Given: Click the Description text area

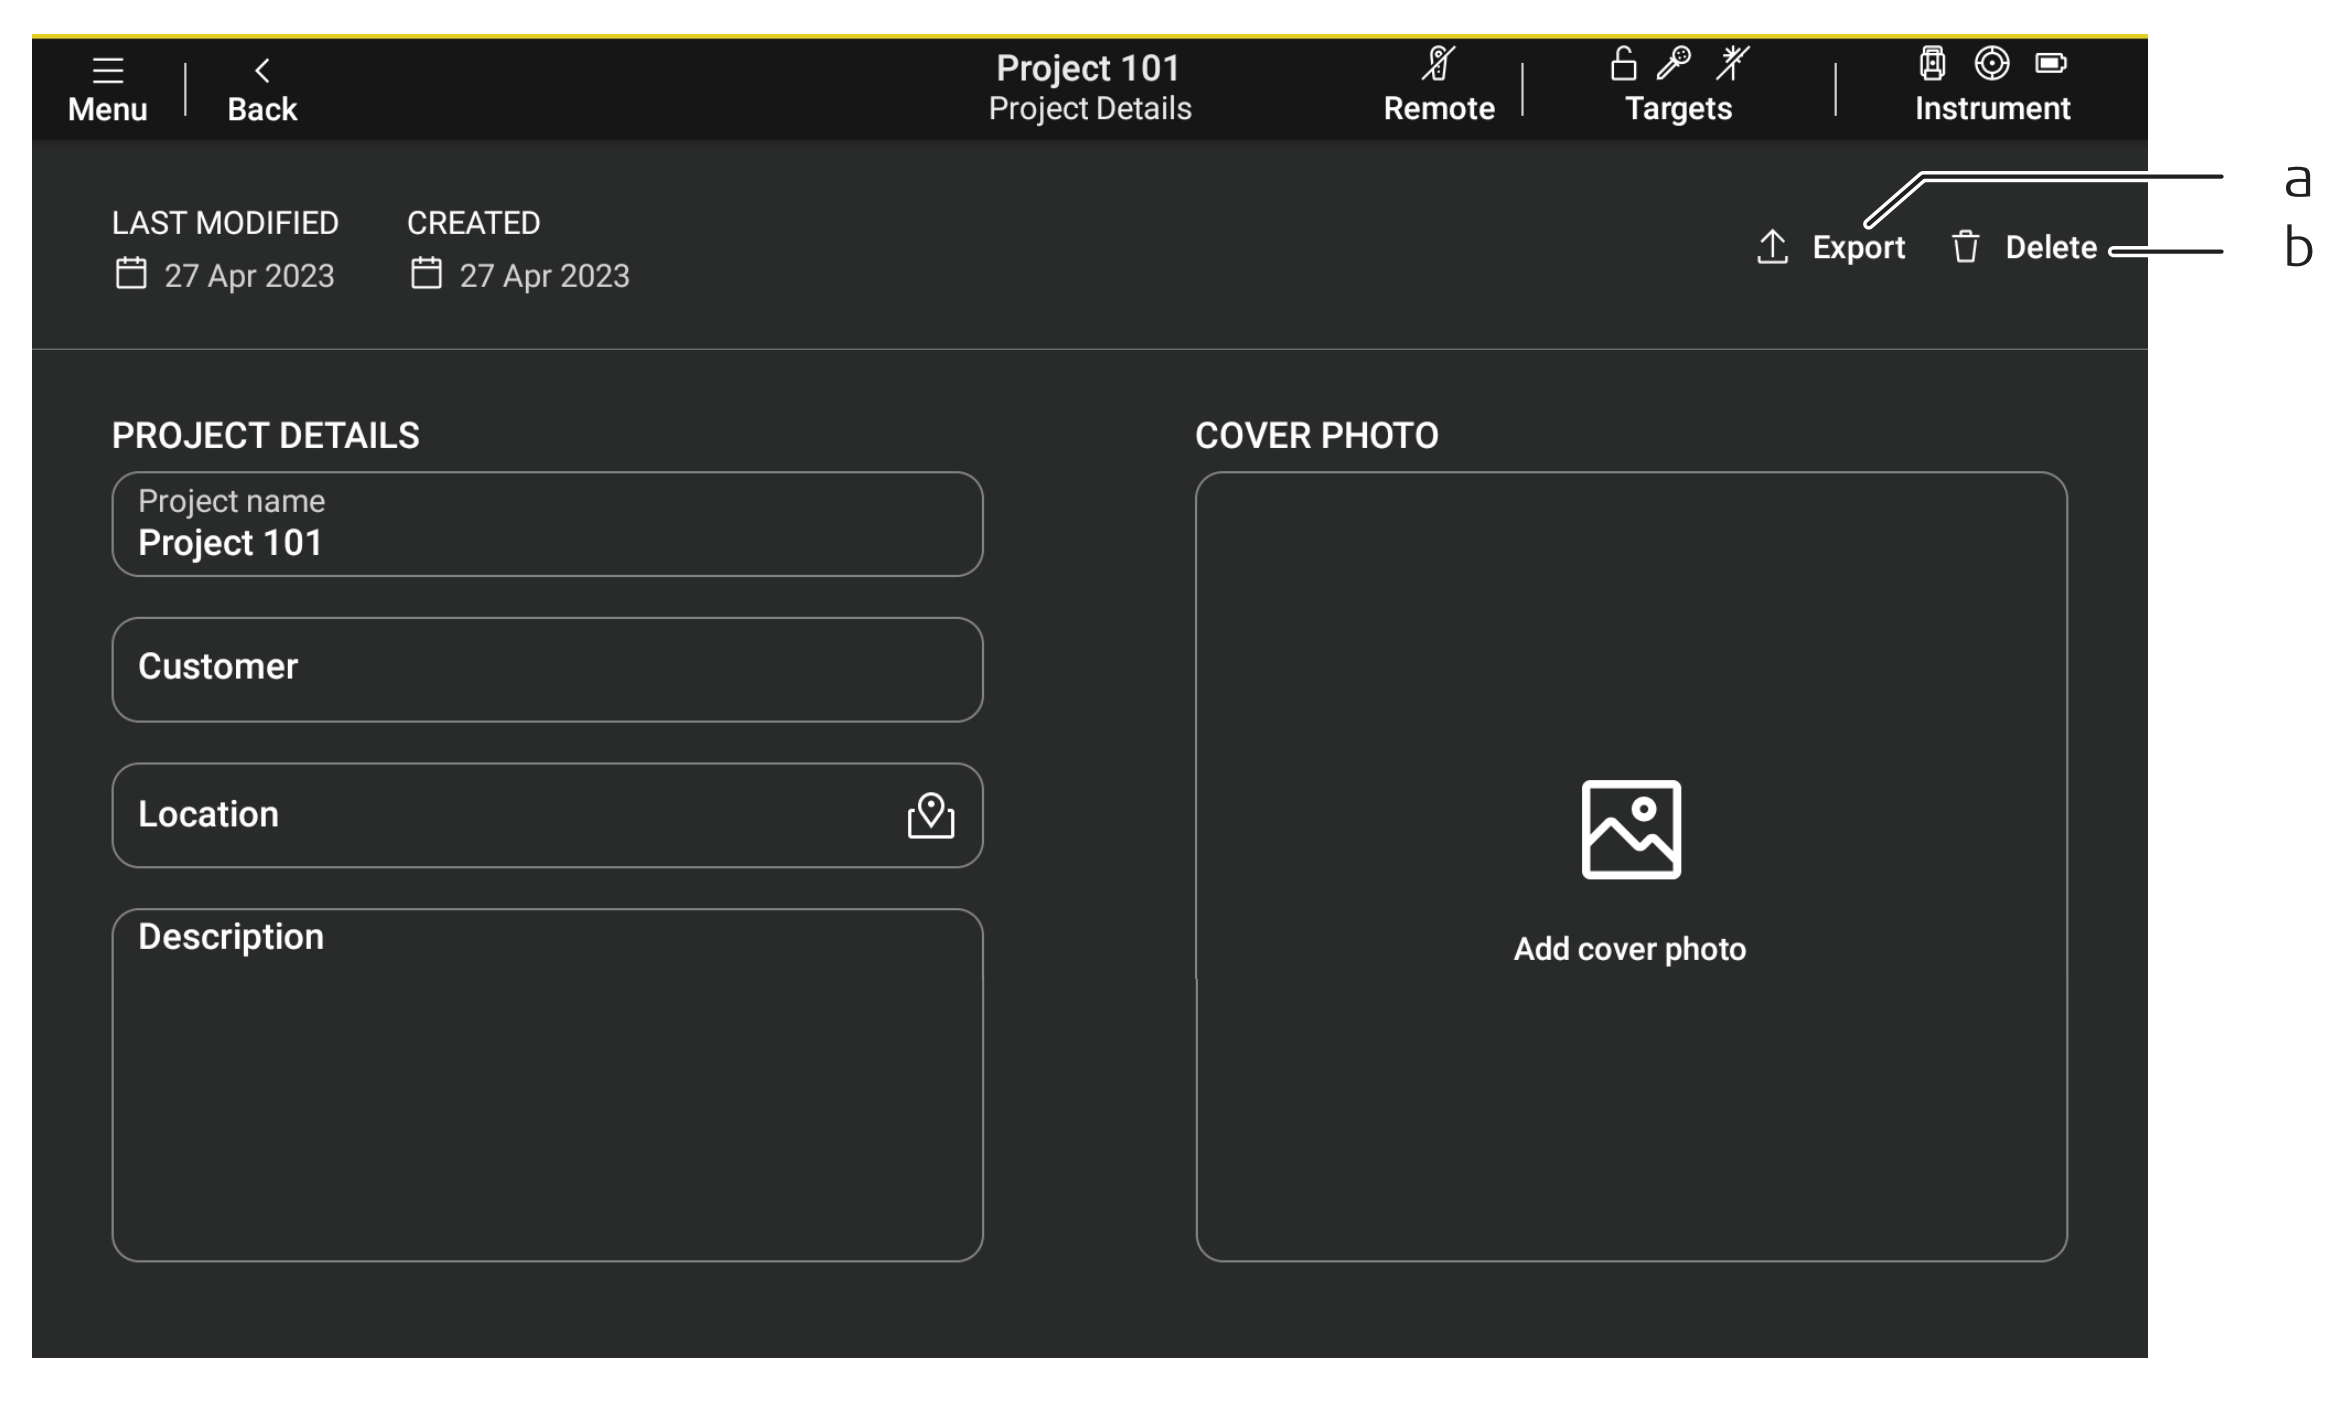Looking at the screenshot, I should (x=547, y=1085).
